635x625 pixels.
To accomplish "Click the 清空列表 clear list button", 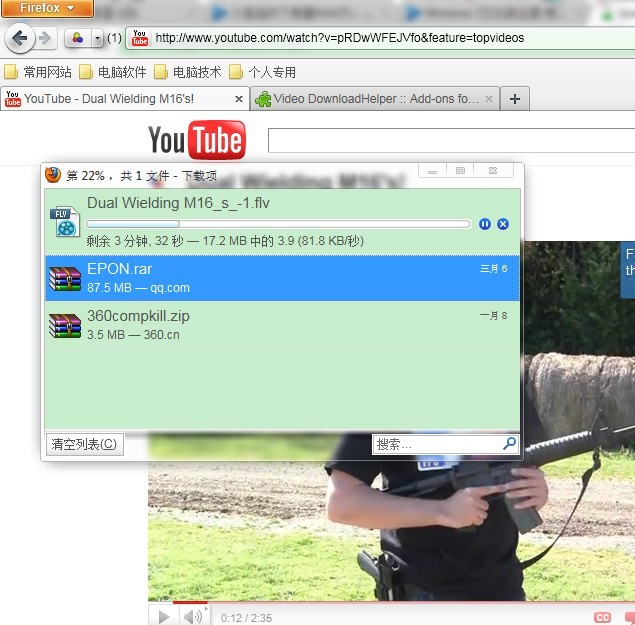I will click(85, 444).
